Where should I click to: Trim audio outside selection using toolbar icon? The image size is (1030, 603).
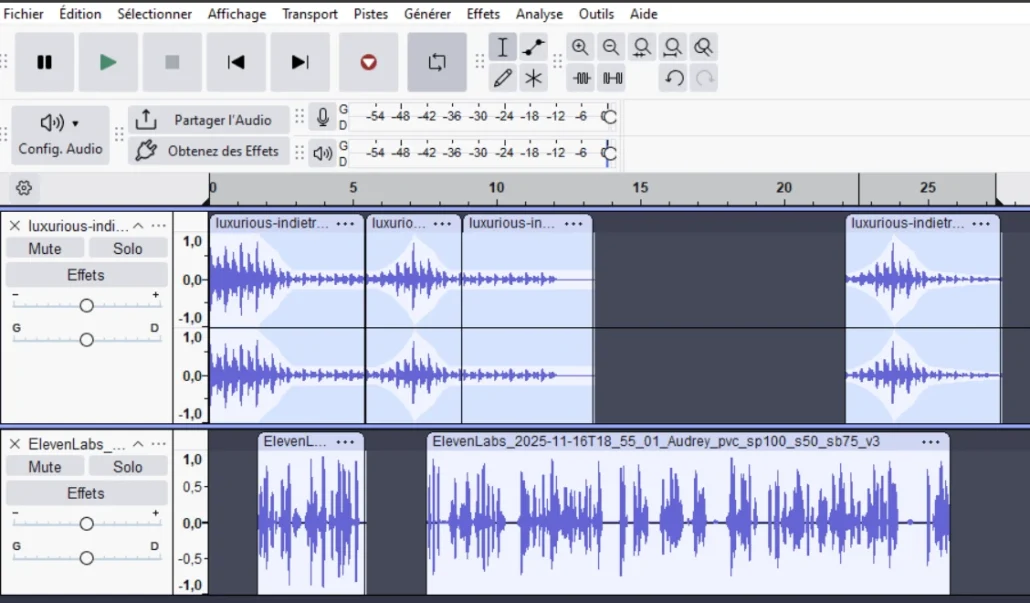click(x=581, y=78)
